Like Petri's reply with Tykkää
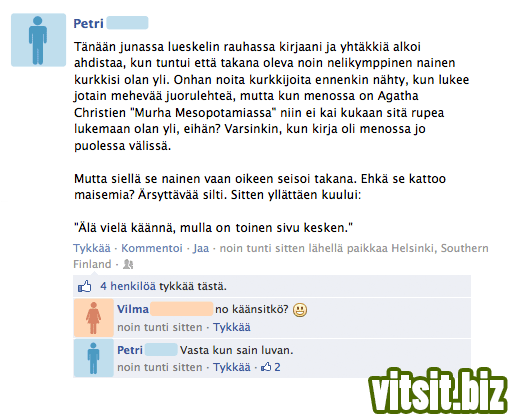 [232, 367]
